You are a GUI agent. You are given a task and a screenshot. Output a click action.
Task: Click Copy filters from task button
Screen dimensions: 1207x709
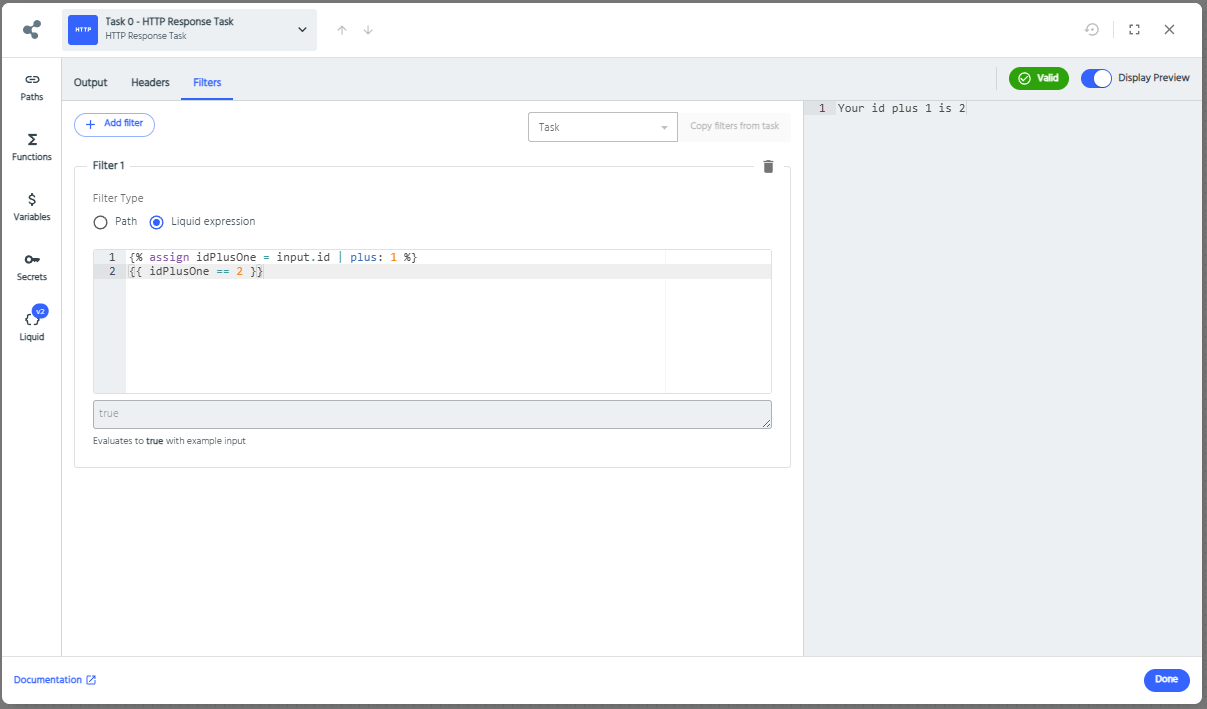click(x=734, y=127)
